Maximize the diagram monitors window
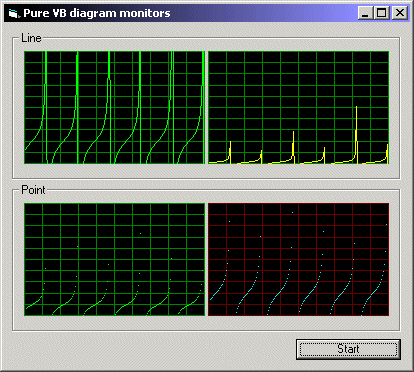 (381, 13)
